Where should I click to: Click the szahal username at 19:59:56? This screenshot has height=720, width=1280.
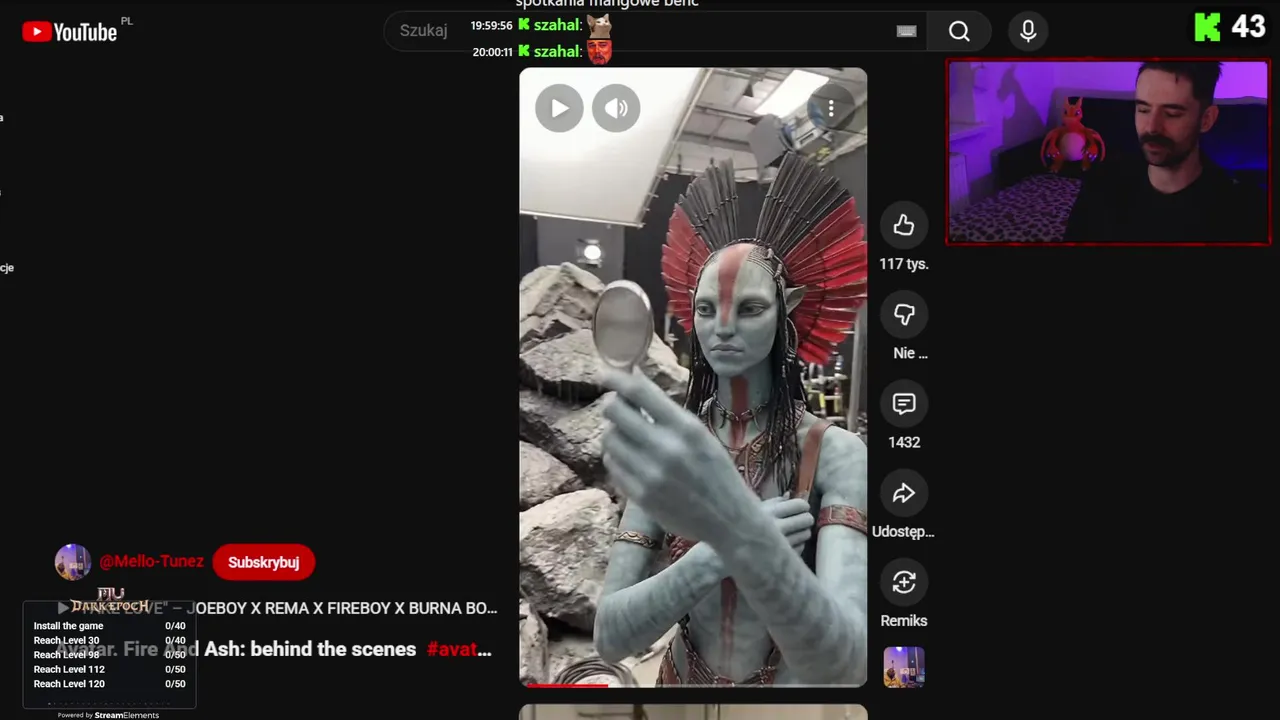(557, 25)
